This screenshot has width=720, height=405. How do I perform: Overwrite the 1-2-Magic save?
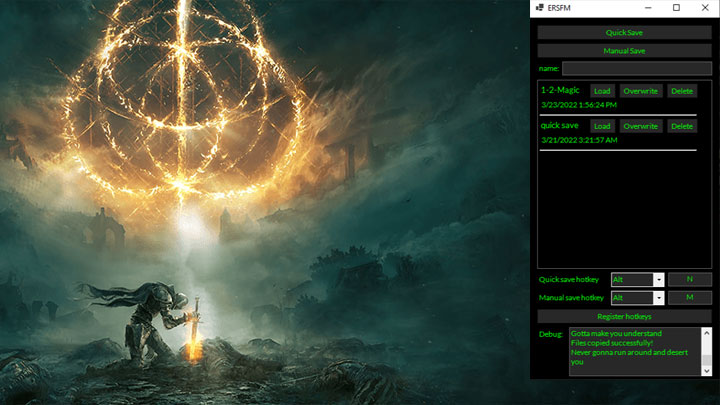pos(641,91)
